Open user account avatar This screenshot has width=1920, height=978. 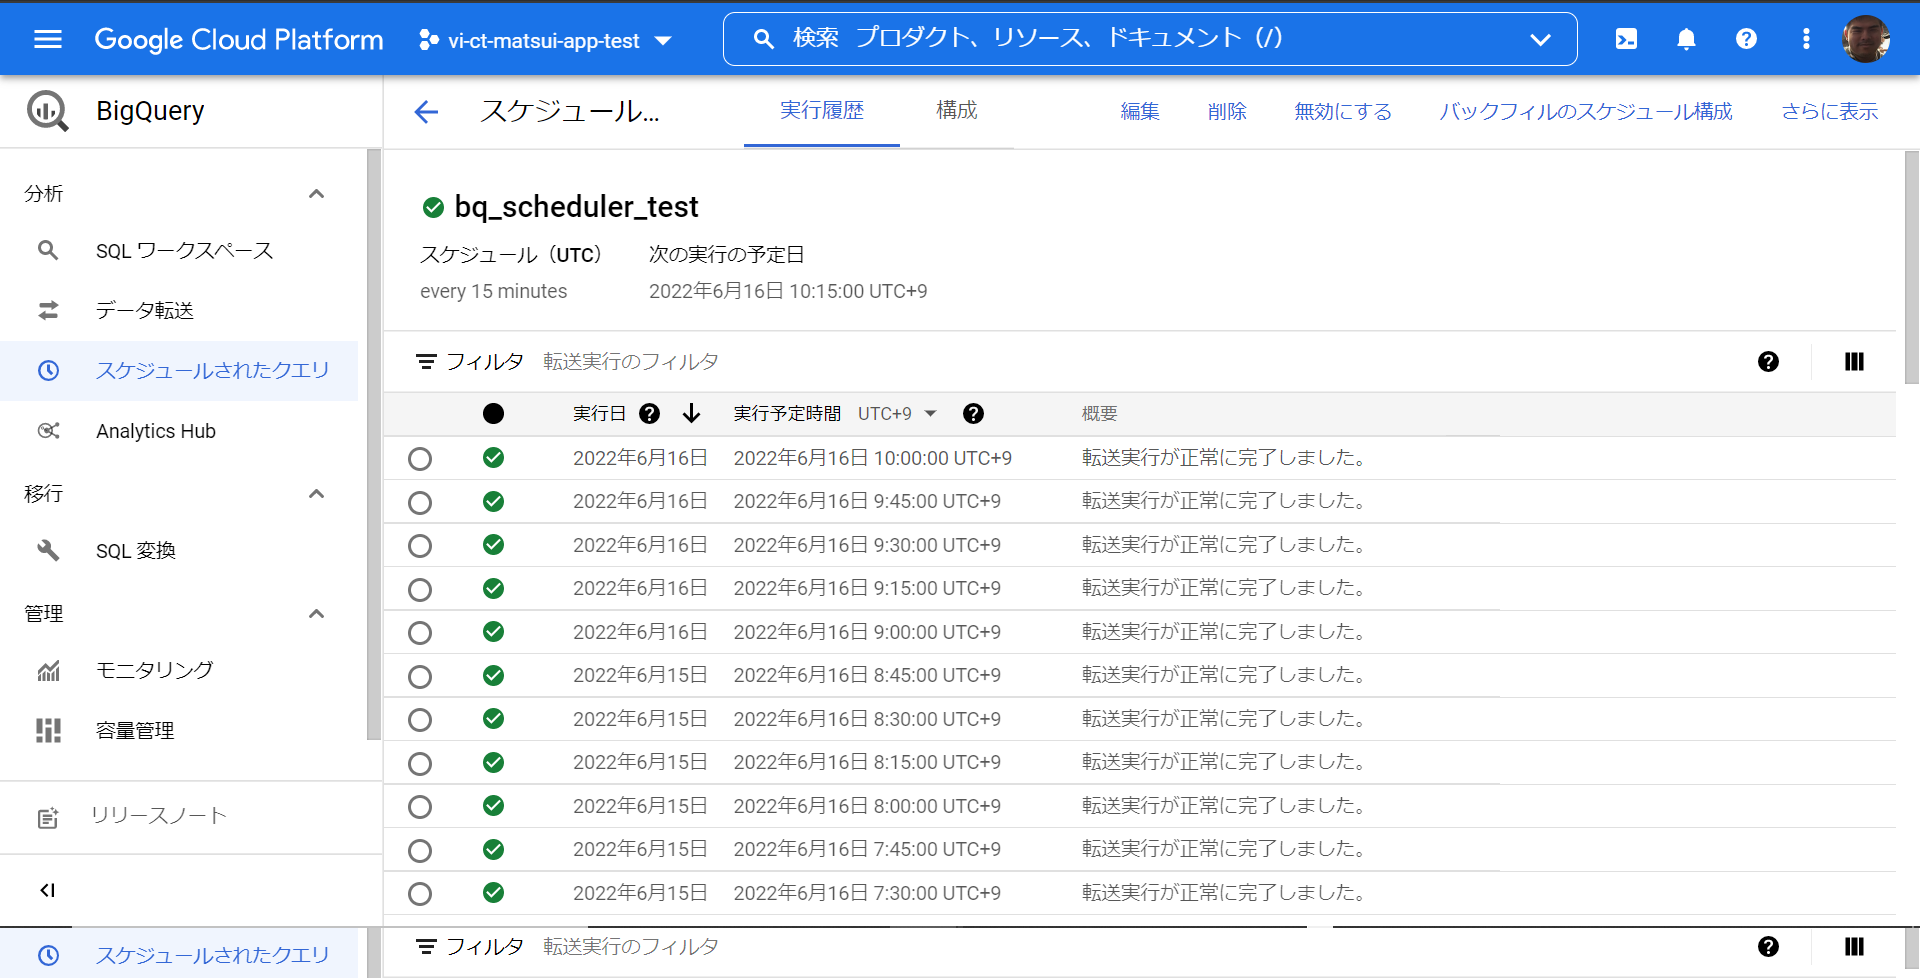(x=1866, y=39)
